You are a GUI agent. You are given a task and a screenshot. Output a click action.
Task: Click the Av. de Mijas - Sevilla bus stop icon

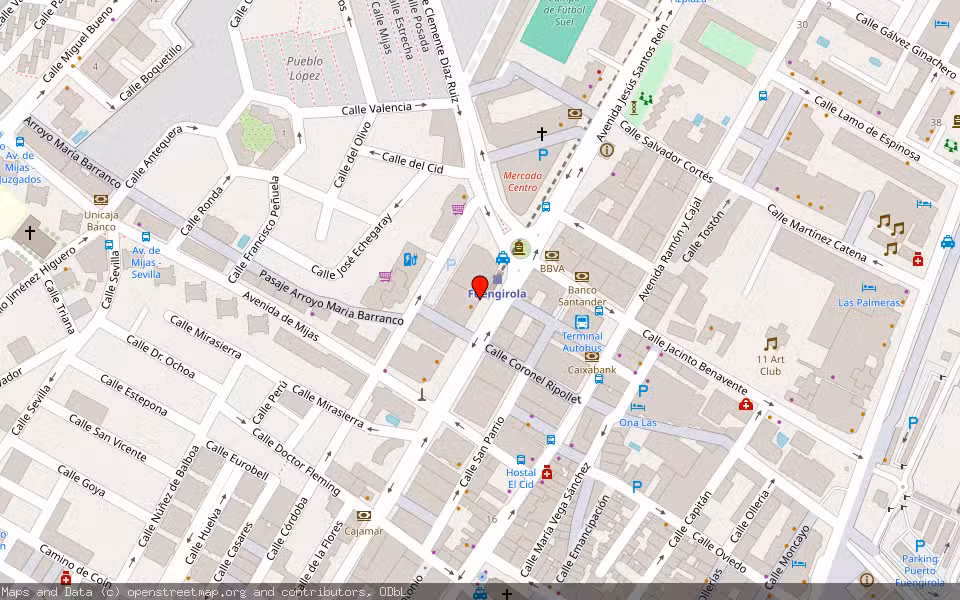pyautogui.click(x=146, y=237)
